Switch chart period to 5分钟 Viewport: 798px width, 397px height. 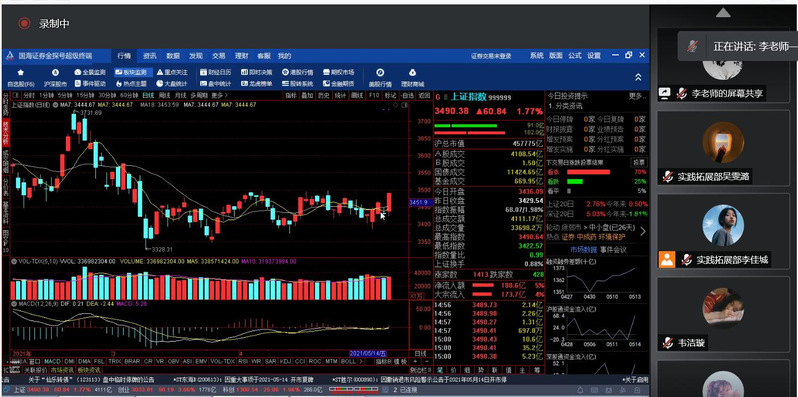pyautogui.click(x=64, y=95)
